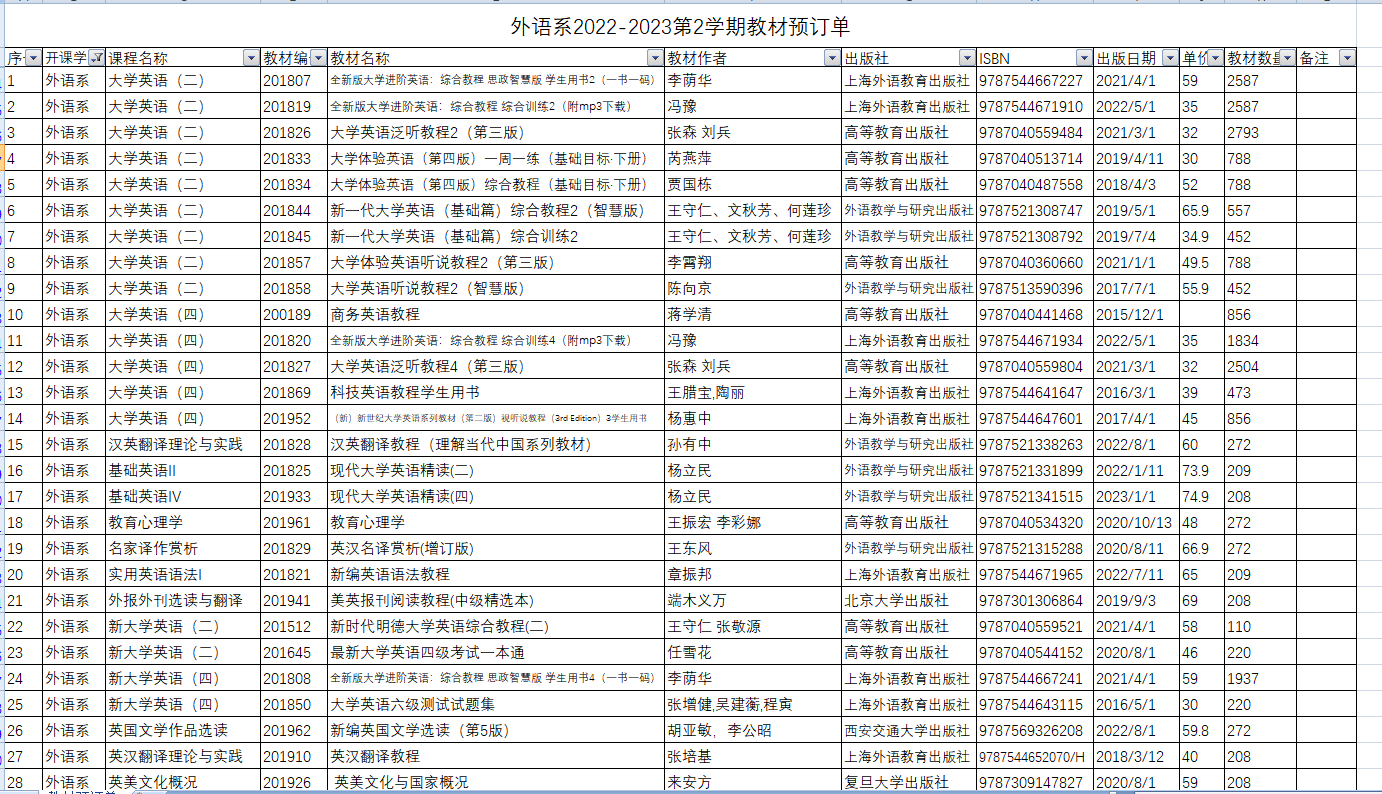Open the 出版日期 column filter dropdown

[1170, 58]
